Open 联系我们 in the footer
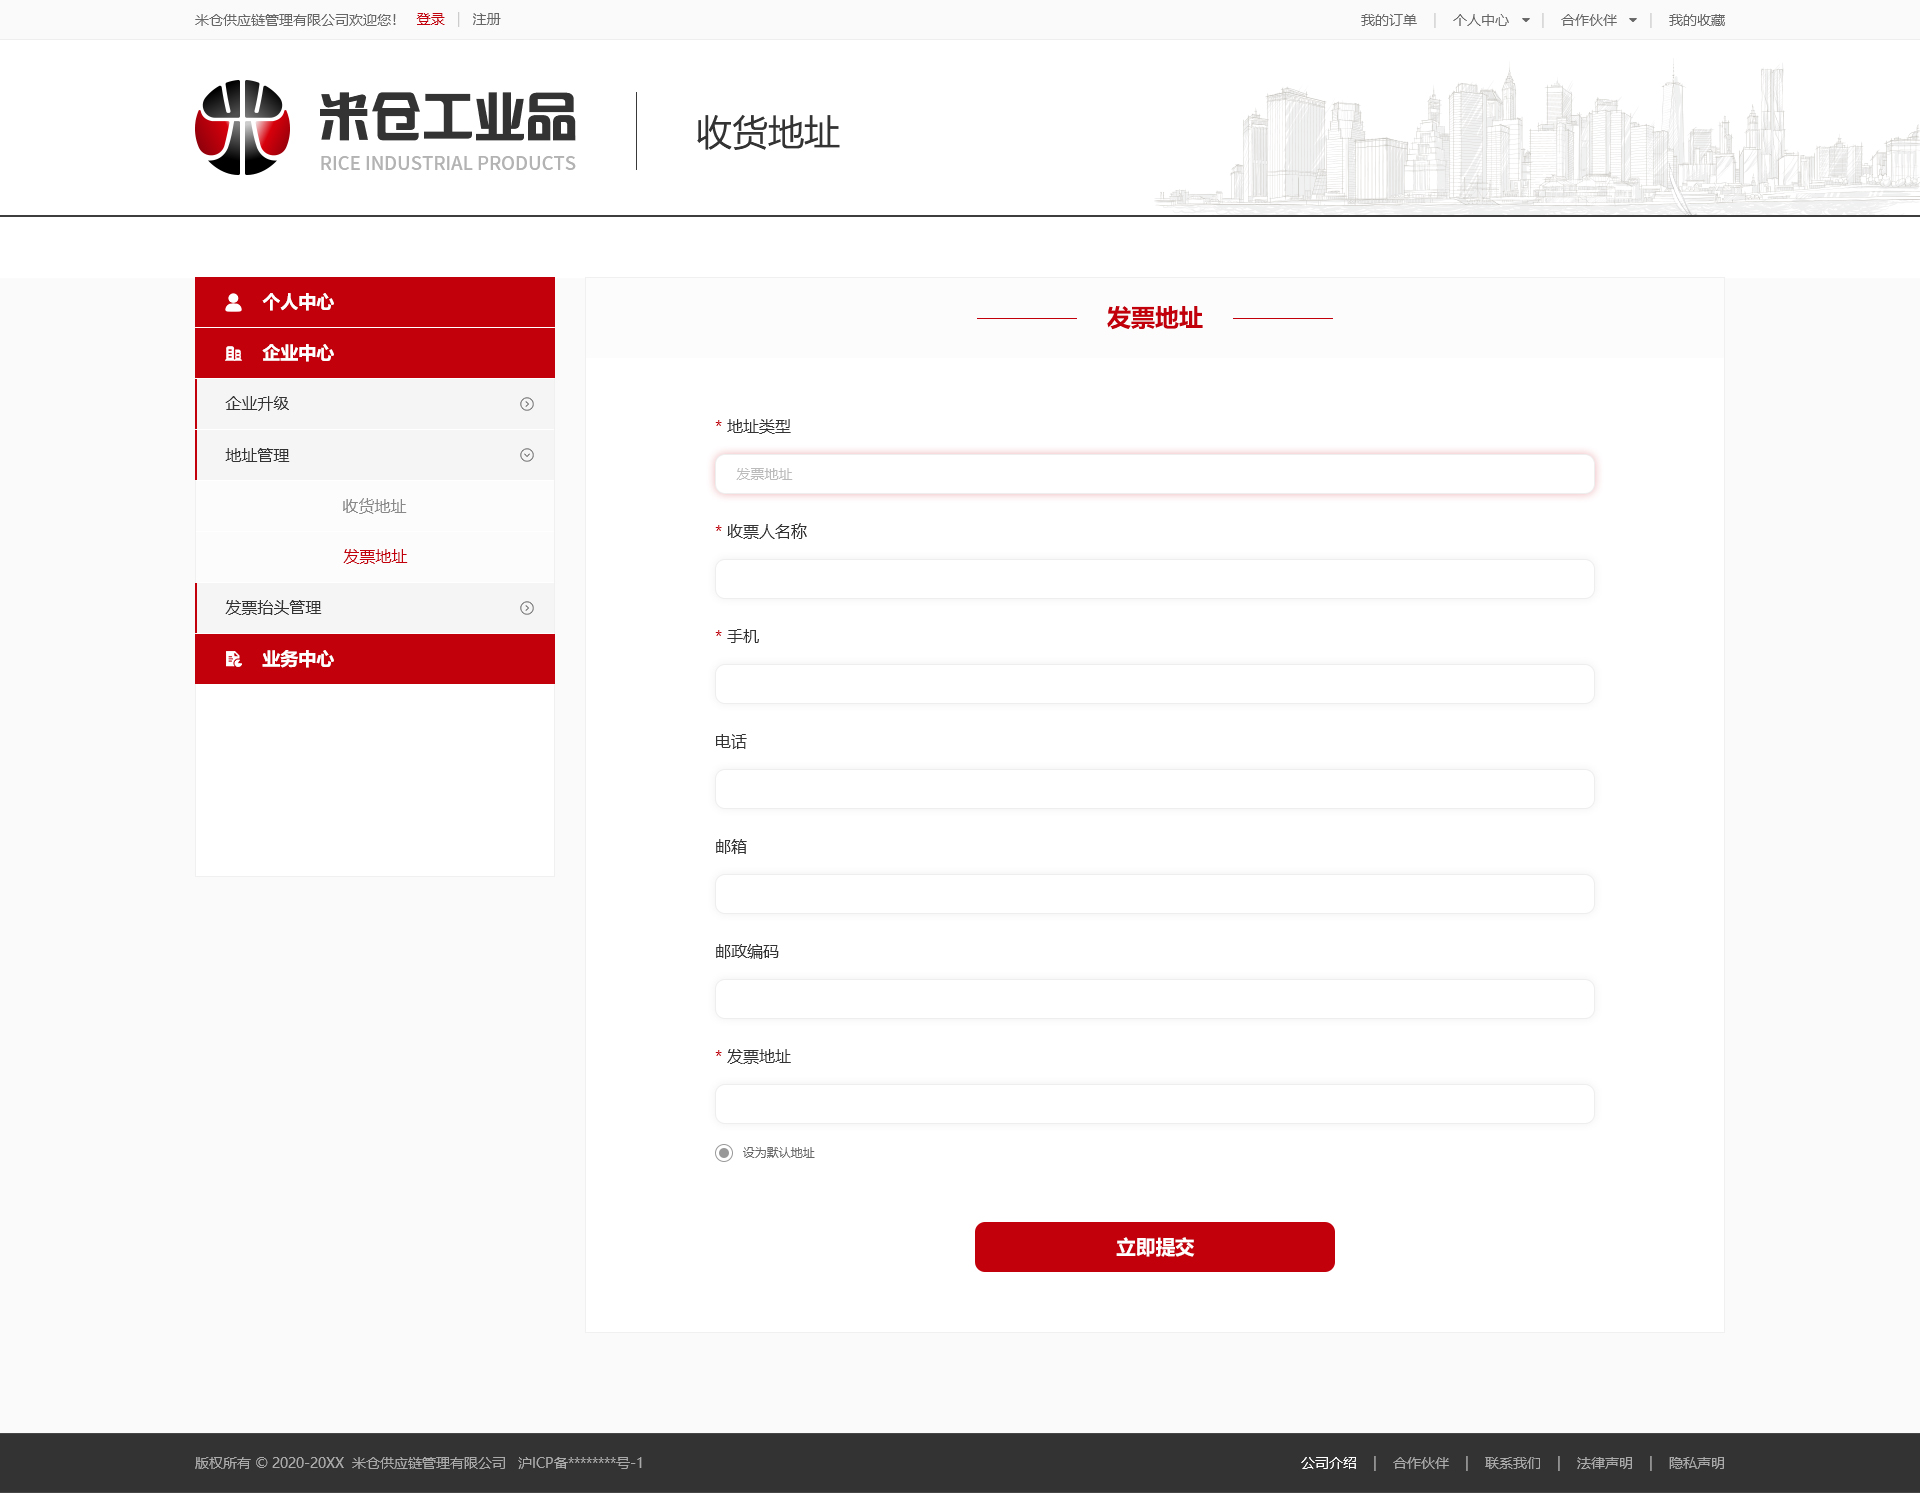Image resolution: width=1920 pixels, height=1493 pixels. click(1512, 1462)
